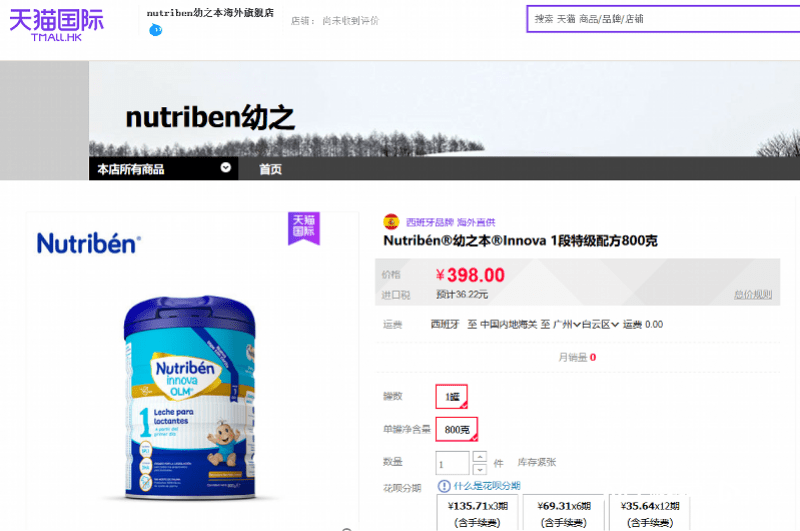This screenshot has height=531, width=800.
Task: Decrease quantity with the down arrow
Action: [x=480, y=469]
